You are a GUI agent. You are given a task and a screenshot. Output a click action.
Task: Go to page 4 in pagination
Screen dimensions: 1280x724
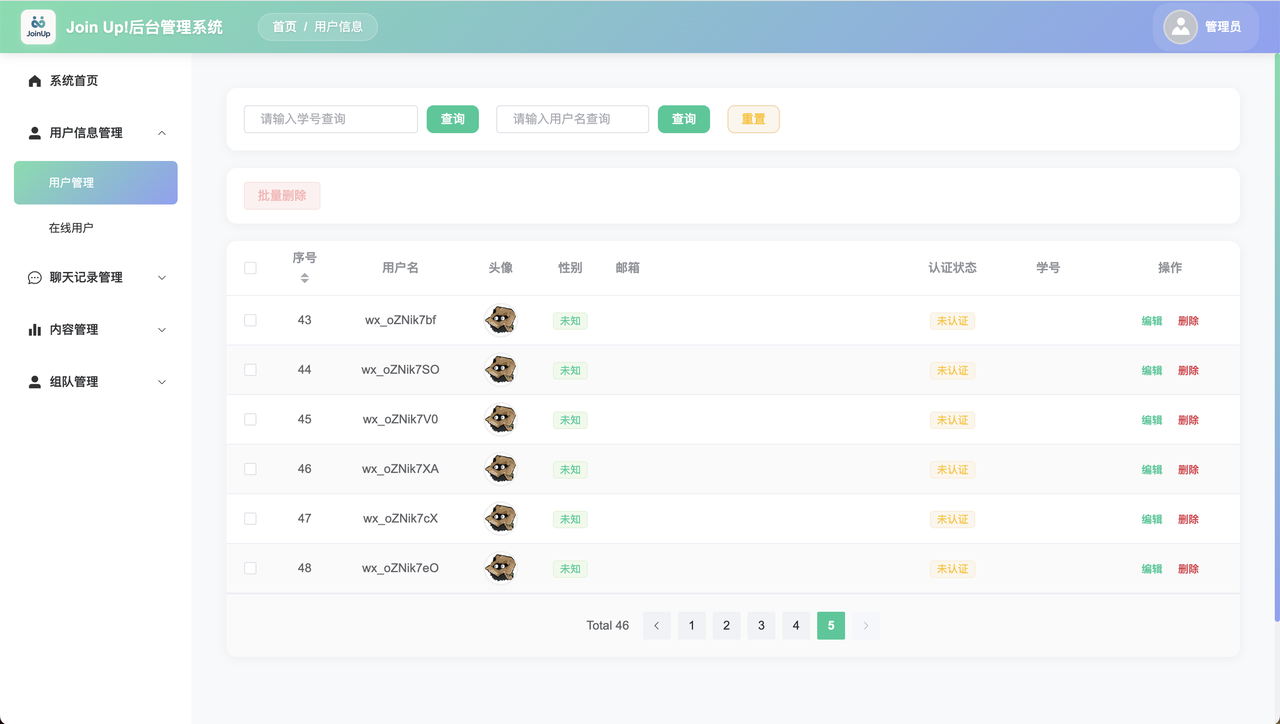[x=796, y=626]
